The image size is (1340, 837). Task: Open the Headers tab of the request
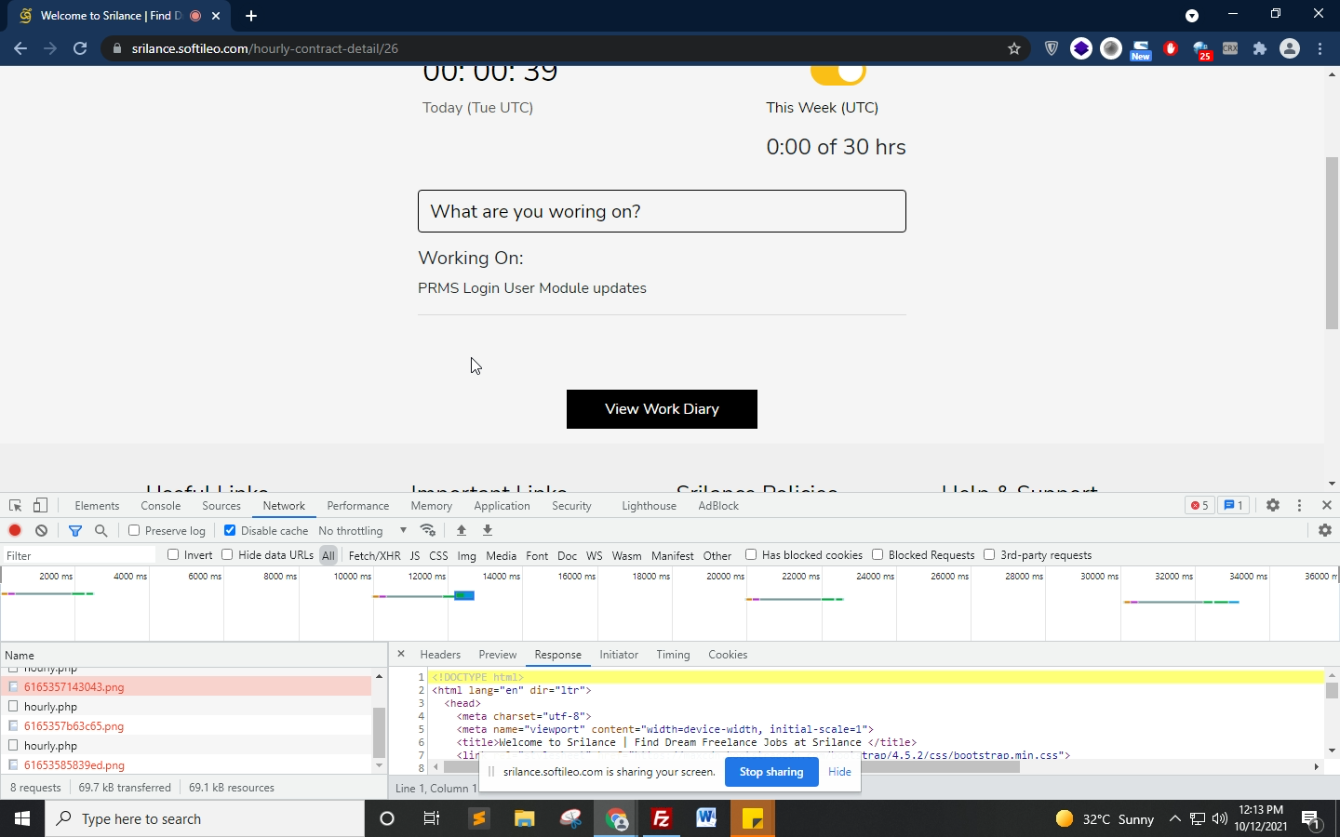440,655
